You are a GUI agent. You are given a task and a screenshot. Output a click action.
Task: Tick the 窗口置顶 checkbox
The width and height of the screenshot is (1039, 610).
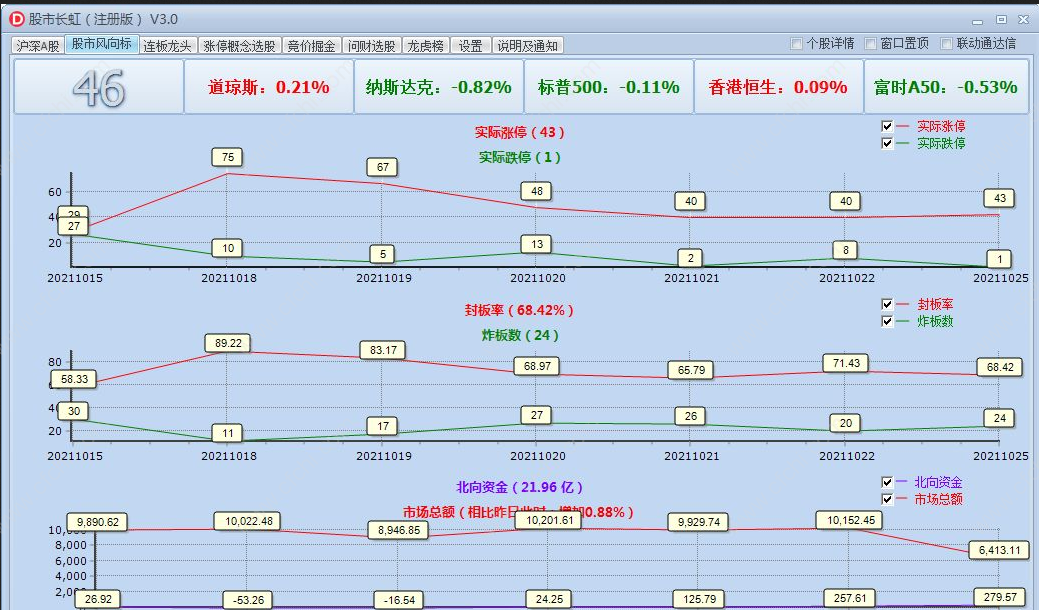(871, 44)
